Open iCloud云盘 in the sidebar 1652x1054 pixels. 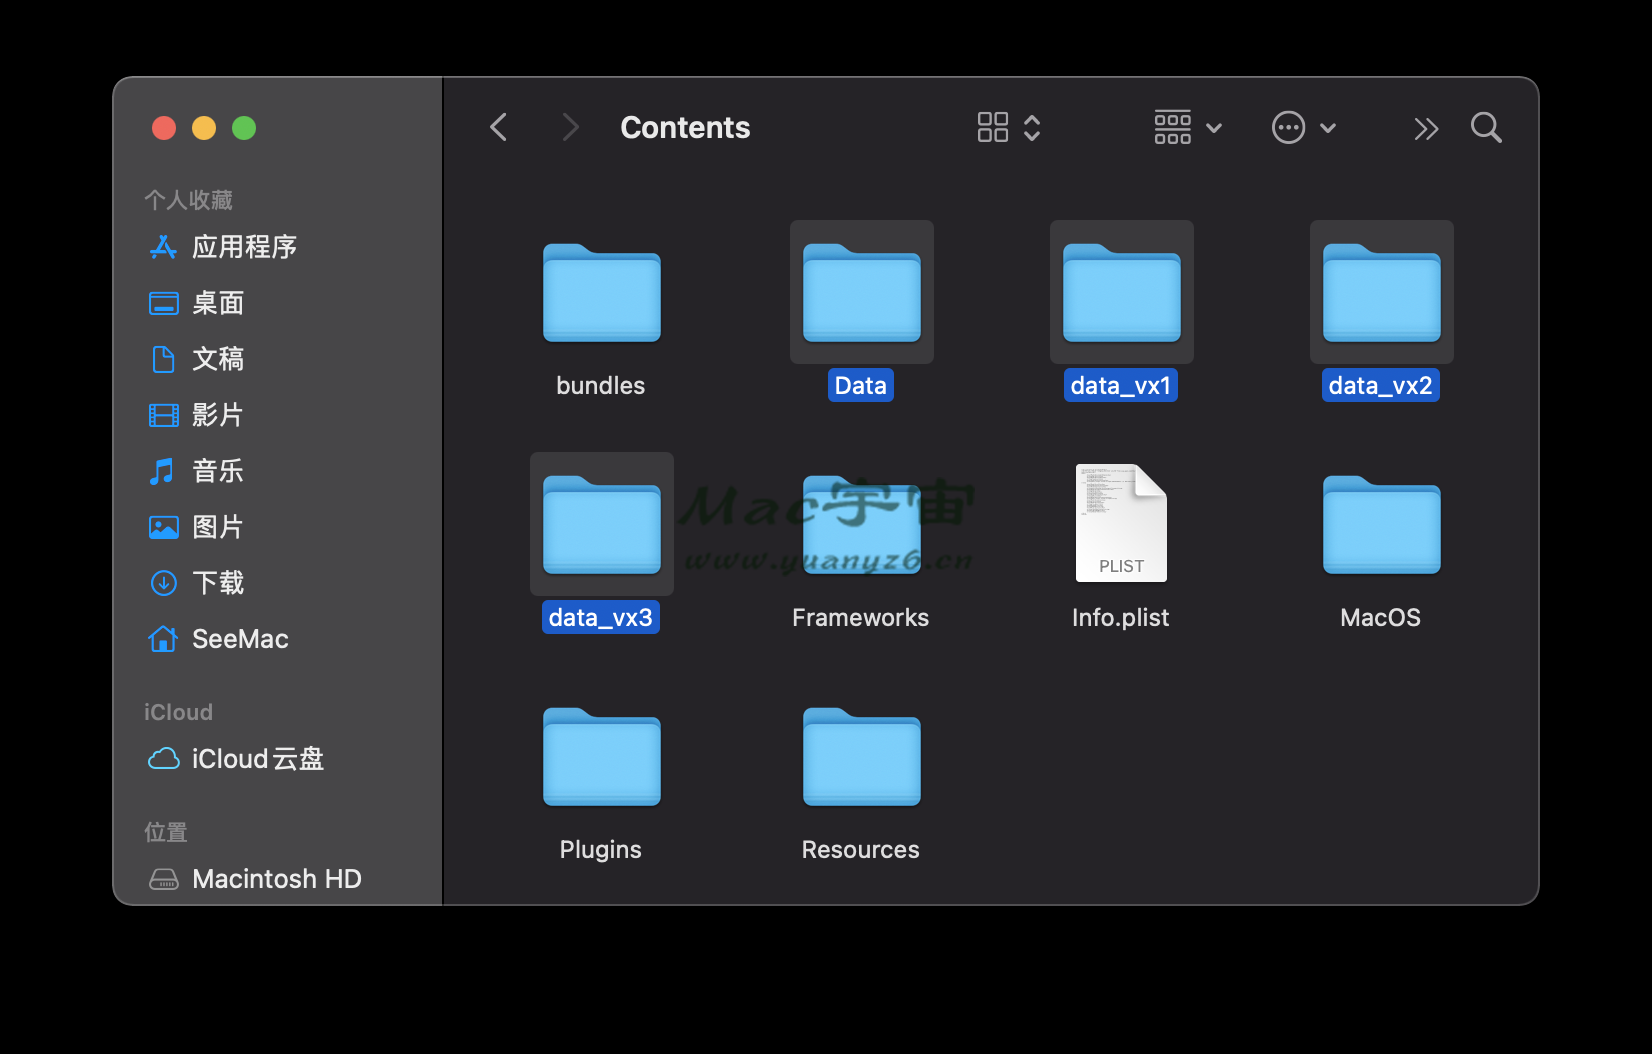pos(257,759)
